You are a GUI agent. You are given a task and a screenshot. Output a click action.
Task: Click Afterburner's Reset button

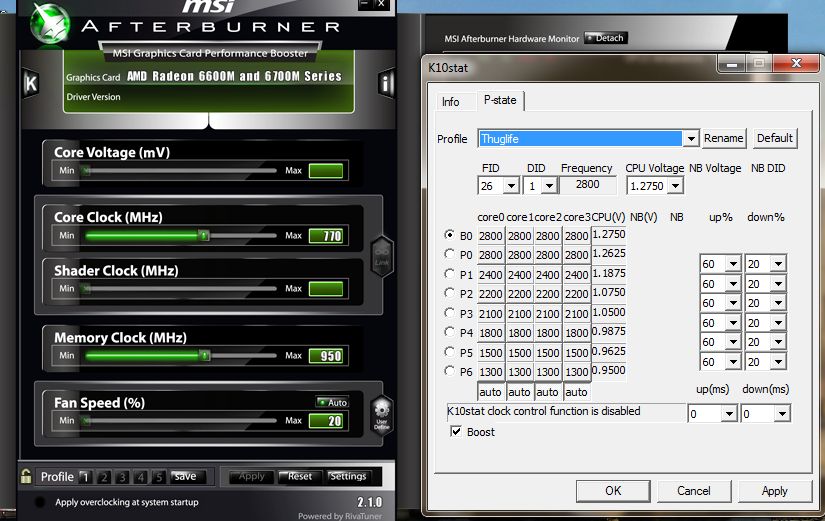(299, 476)
